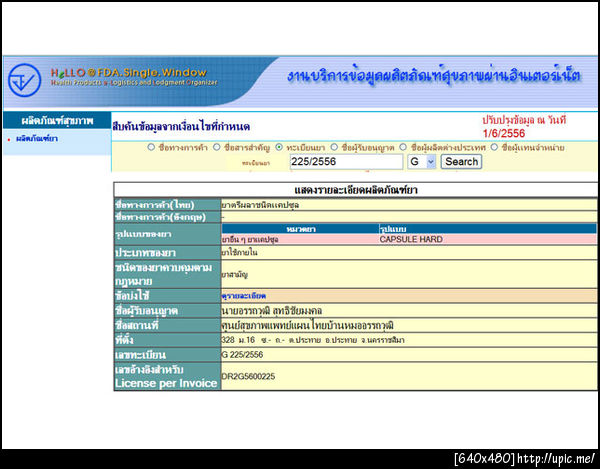Click the แสดงรายละเอียดผลิตภัณฑ์ยา table title
The width and height of the screenshot is (600, 469).
355,190
